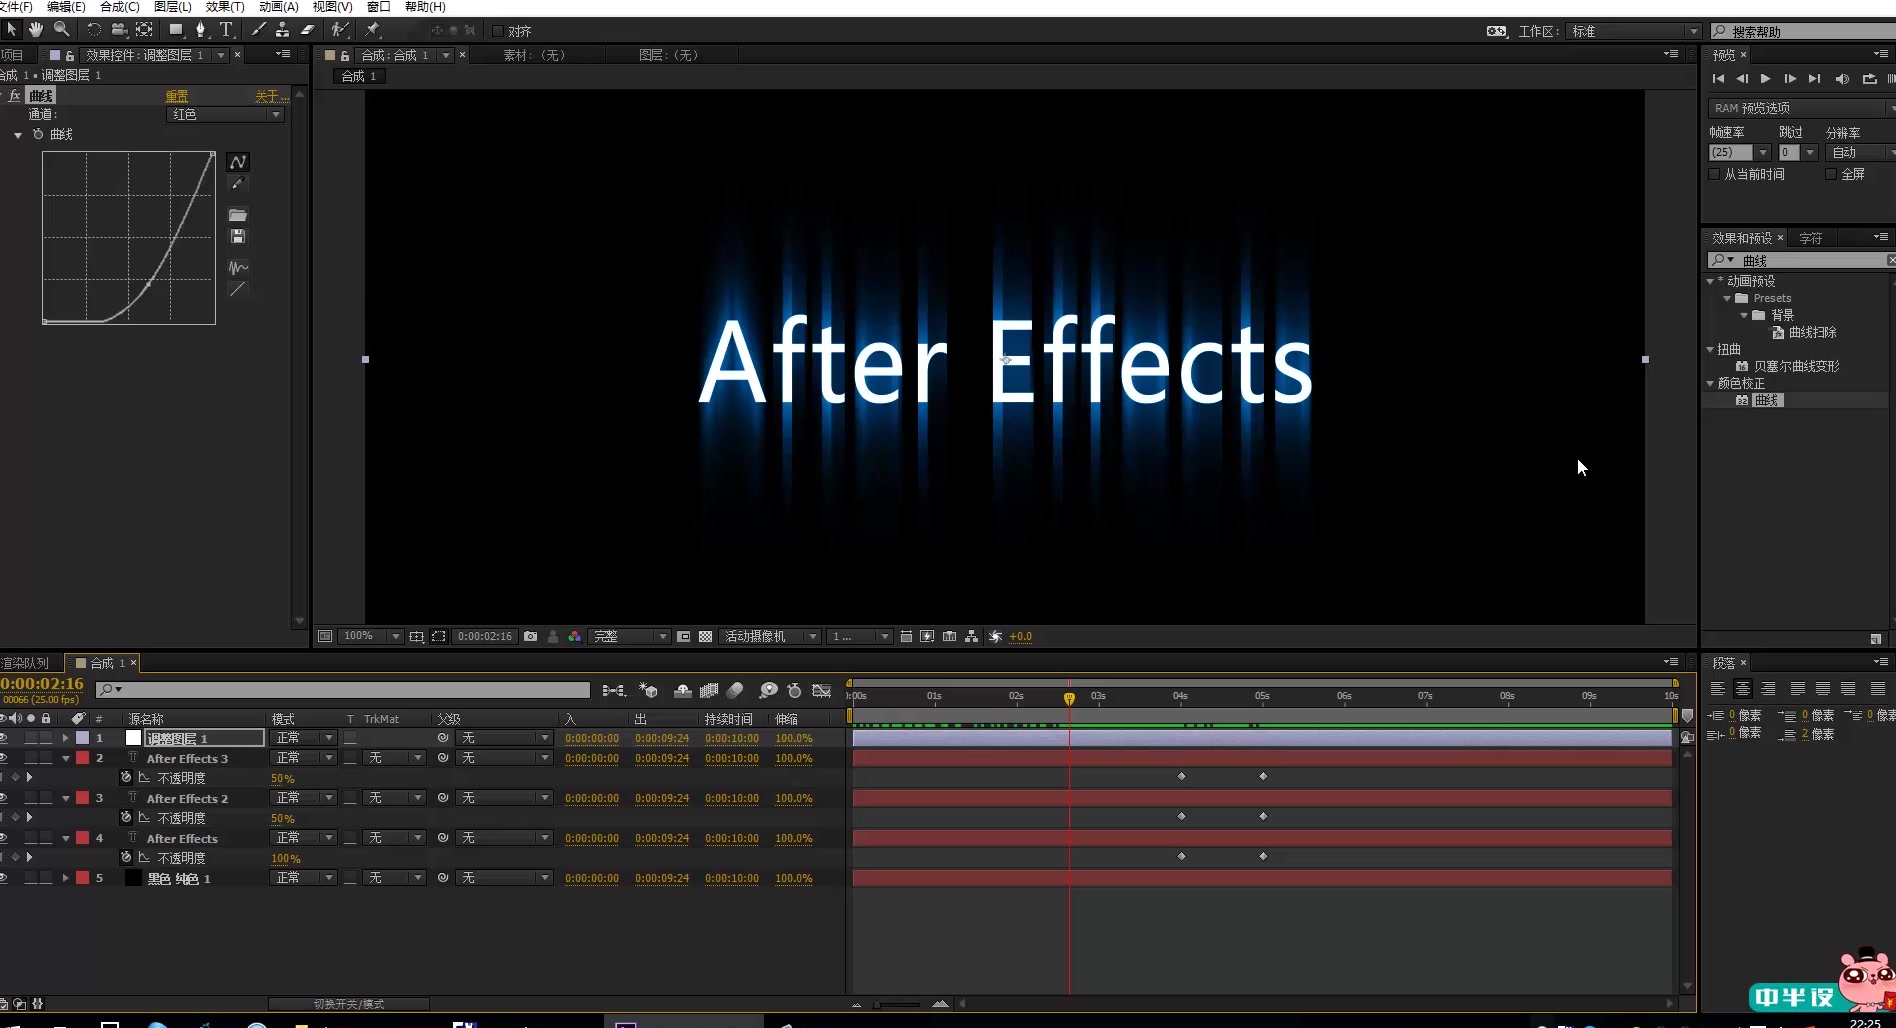
Task: Save the curve with floppy icon
Action: pyautogui.click(x=237, y=236)
